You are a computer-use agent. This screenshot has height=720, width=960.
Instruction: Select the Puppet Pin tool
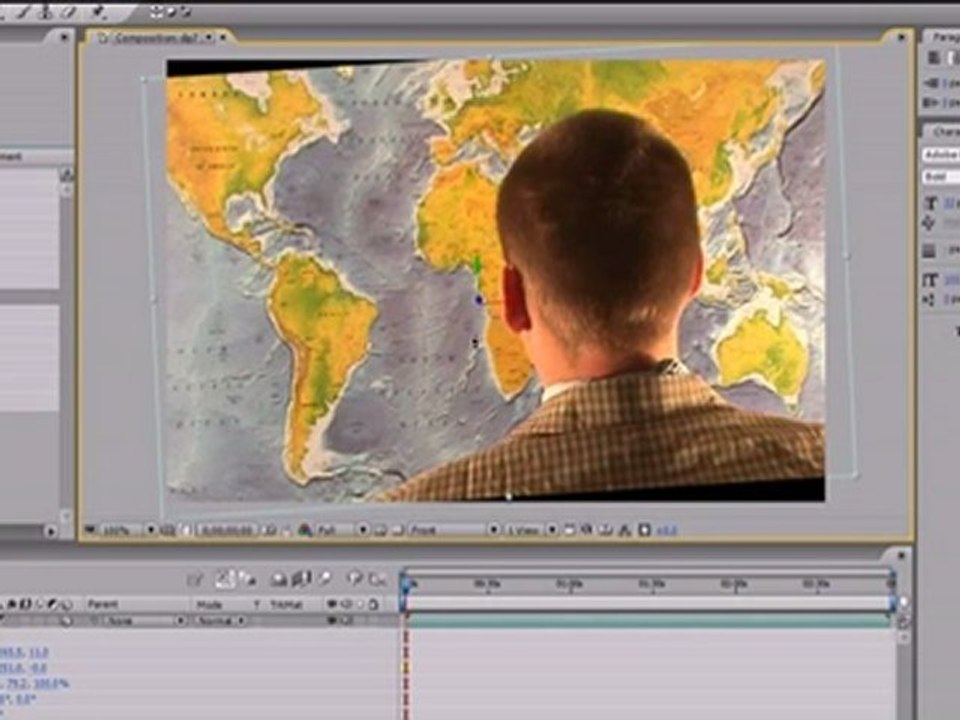tap(99, 12)
